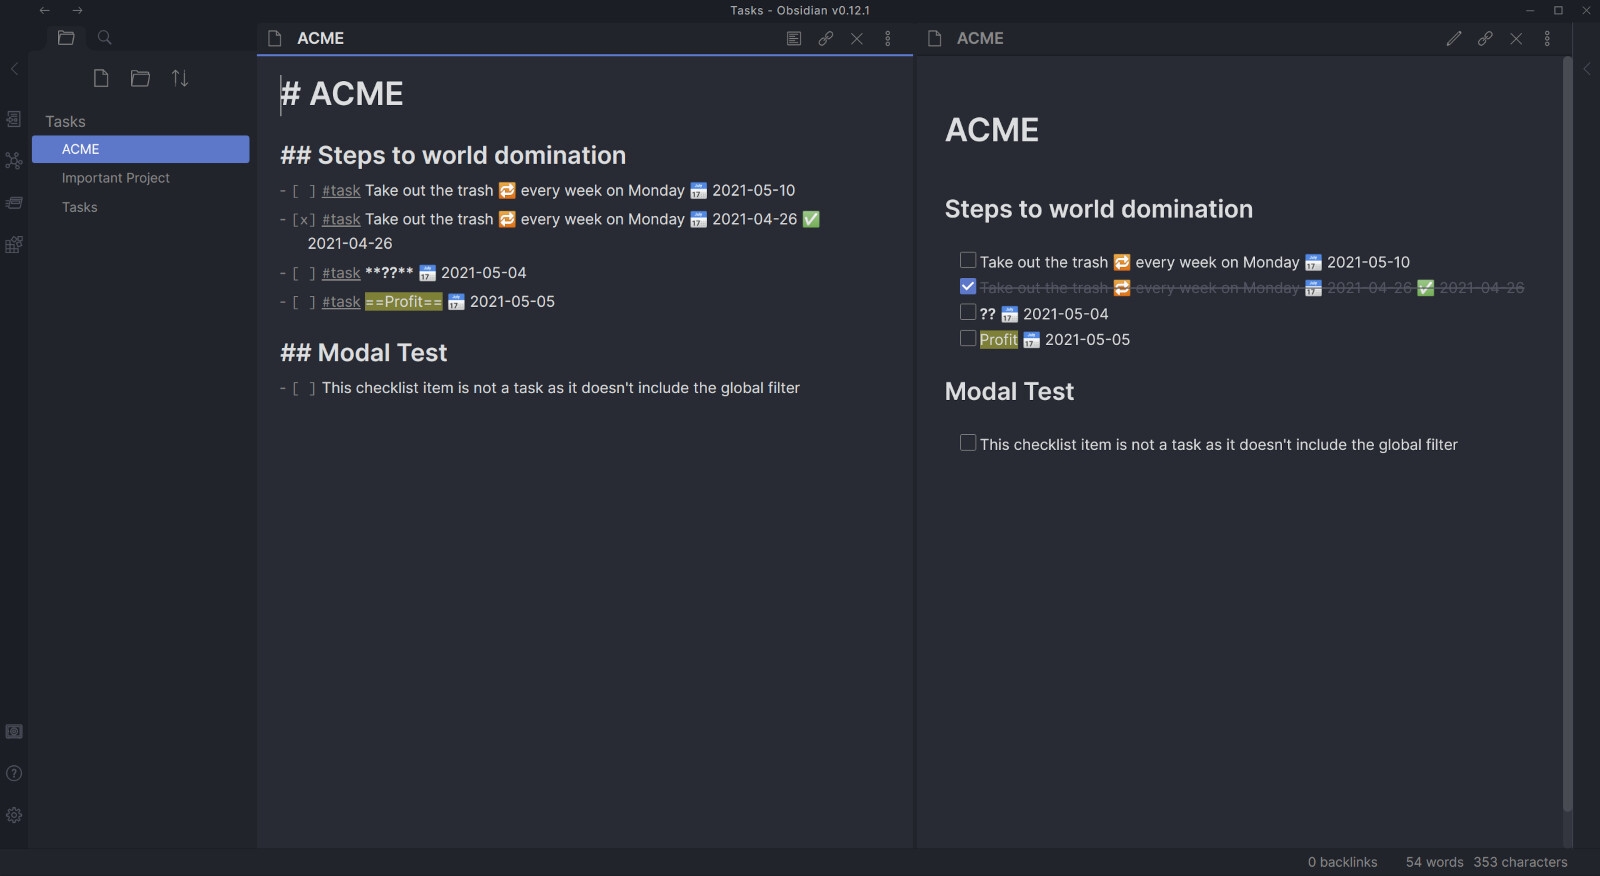
Task: Open settings gear in ribbon
Action: coord(14,815)
